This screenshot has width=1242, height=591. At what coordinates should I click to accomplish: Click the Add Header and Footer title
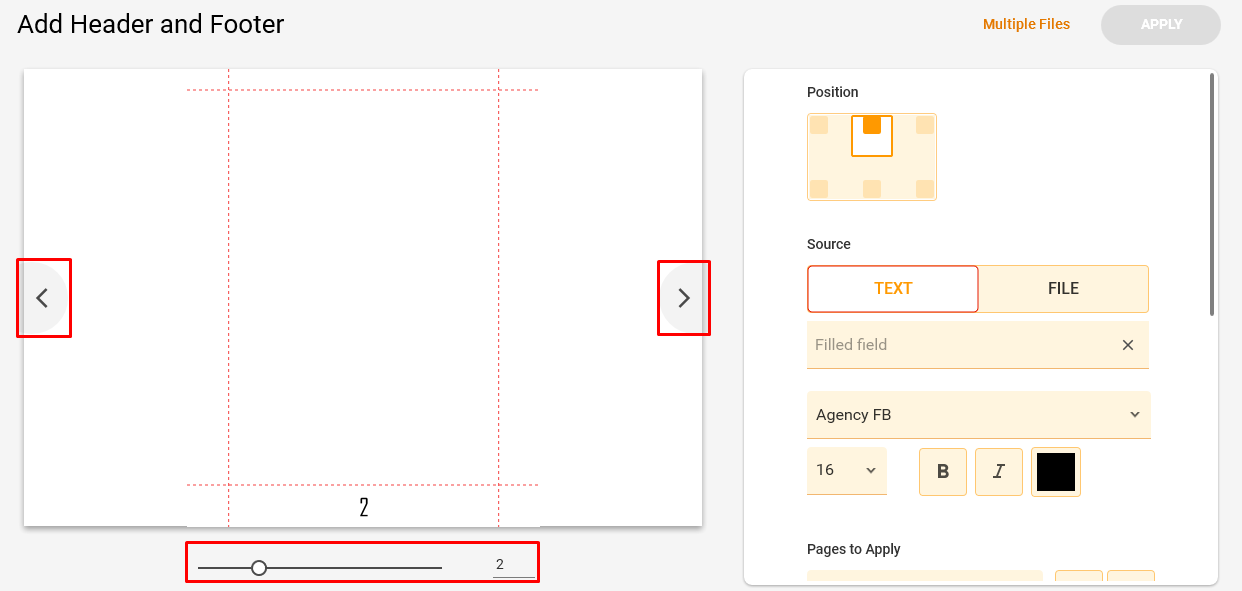pos(151,24)
